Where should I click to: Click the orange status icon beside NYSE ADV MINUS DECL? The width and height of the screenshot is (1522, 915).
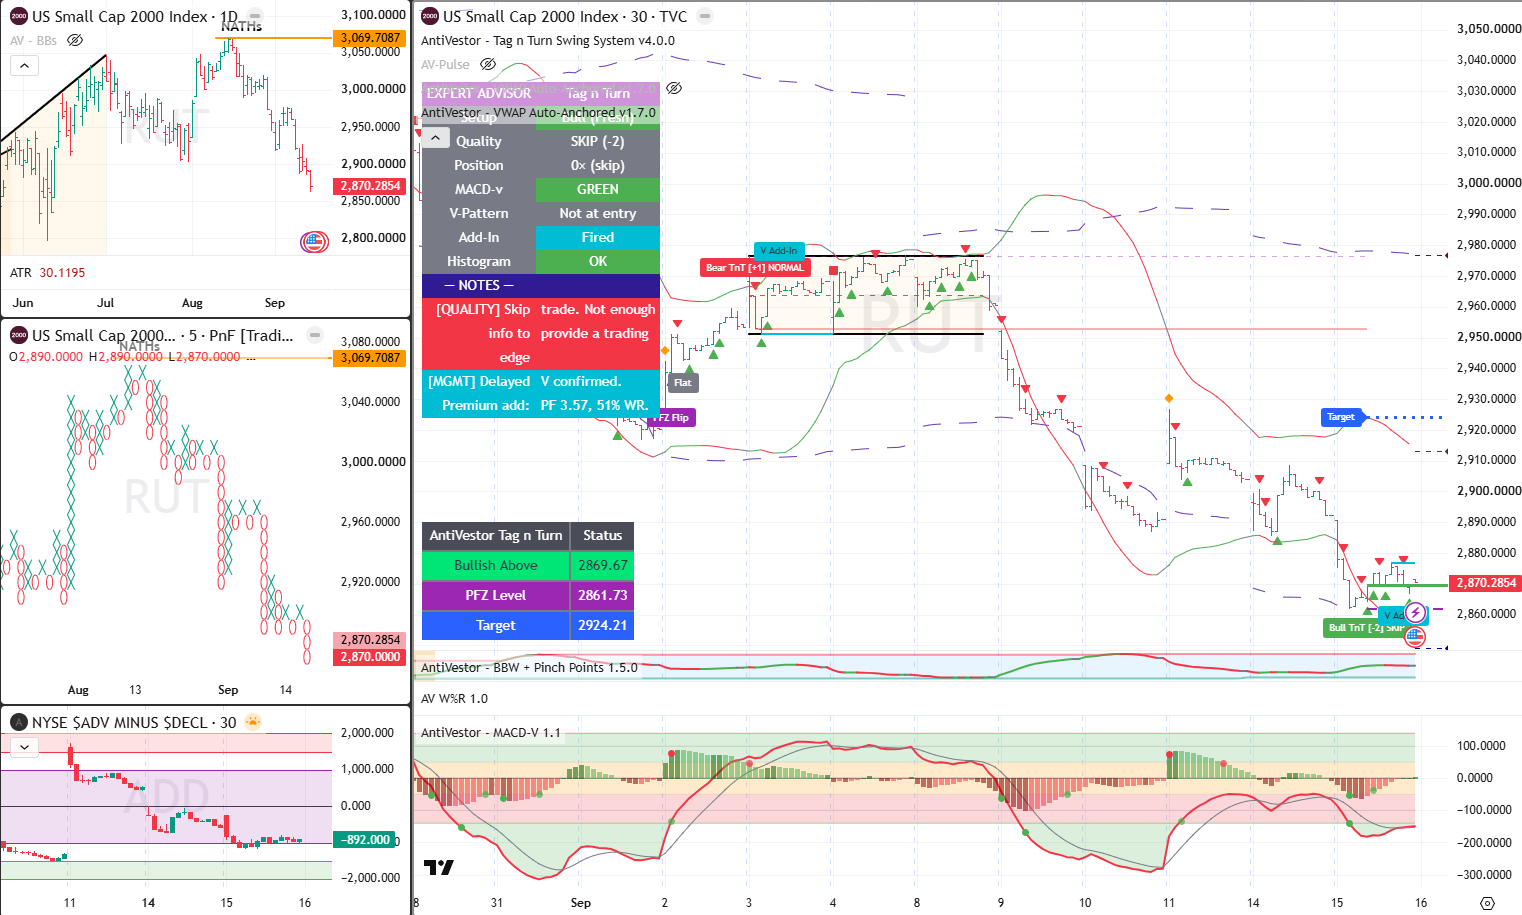[x=253, y=722]
